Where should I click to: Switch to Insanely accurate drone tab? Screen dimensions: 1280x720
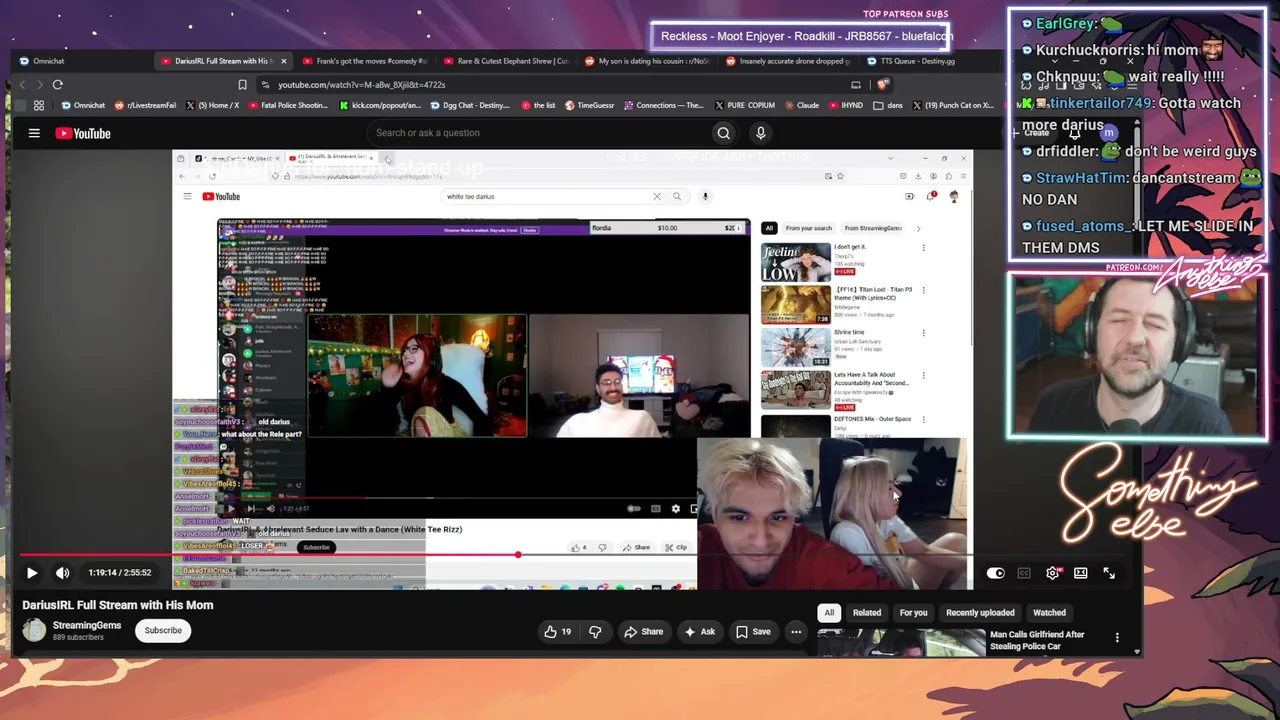coord(788,61)
